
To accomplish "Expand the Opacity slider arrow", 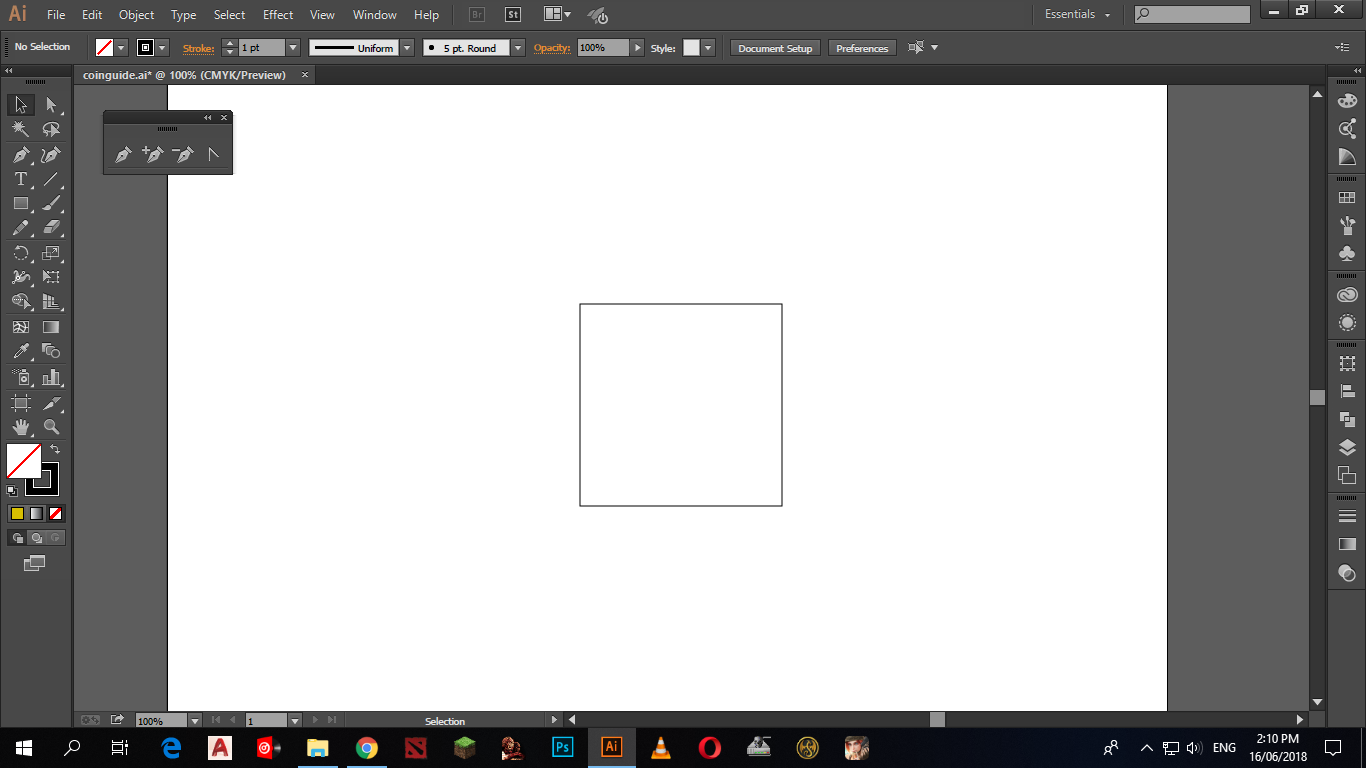I will [637, 48].
